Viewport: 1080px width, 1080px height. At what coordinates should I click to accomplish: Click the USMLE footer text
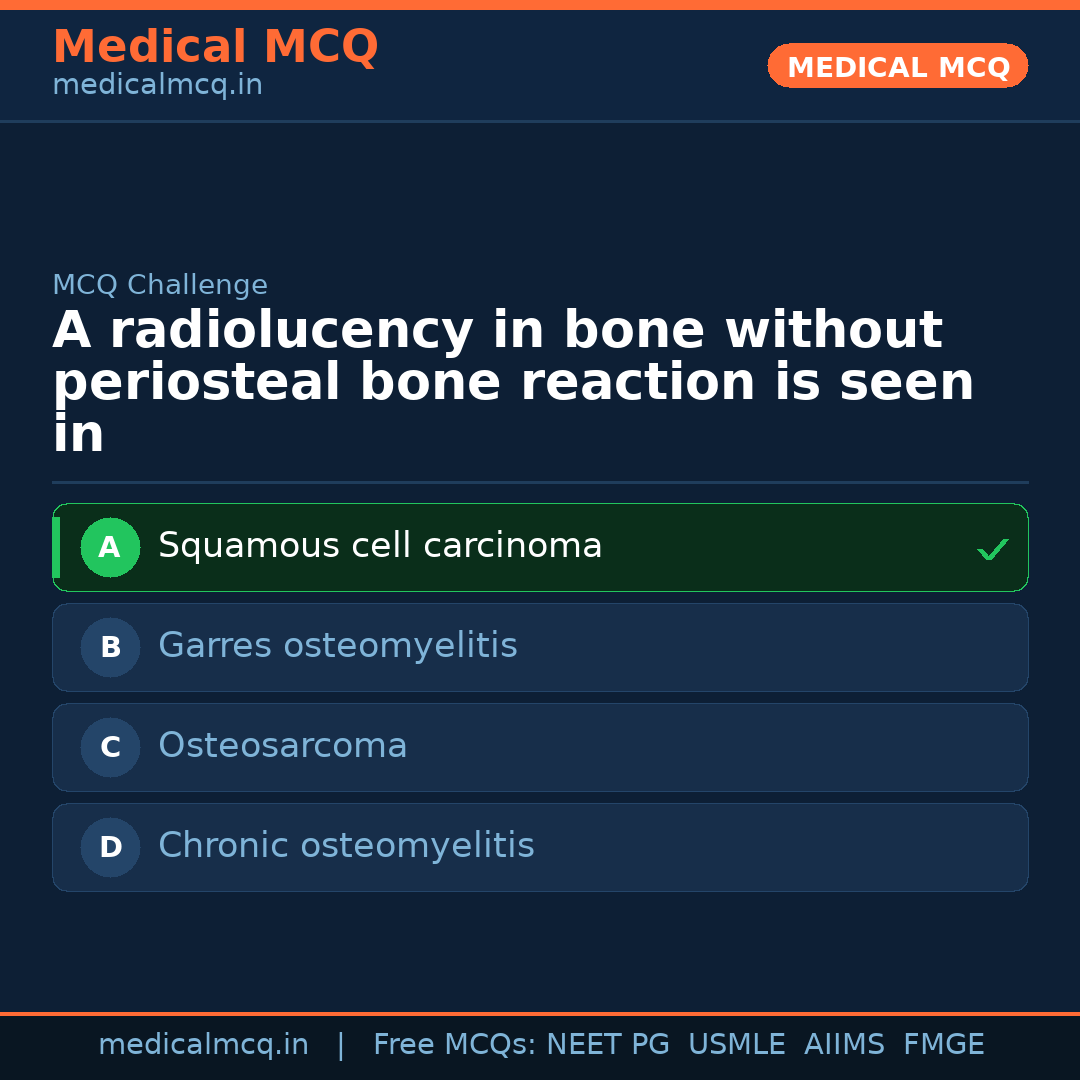coord(736,1045)
